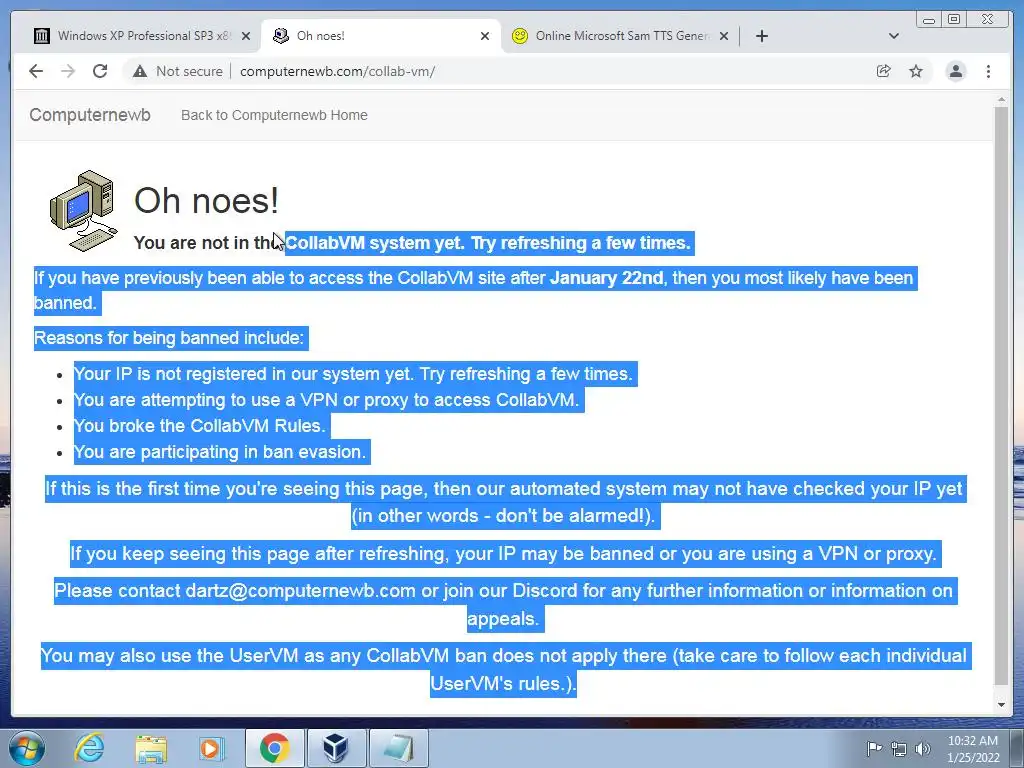
Task: Click 'You broke the CollabVM Rules.' item
Action: coord(200,426)
